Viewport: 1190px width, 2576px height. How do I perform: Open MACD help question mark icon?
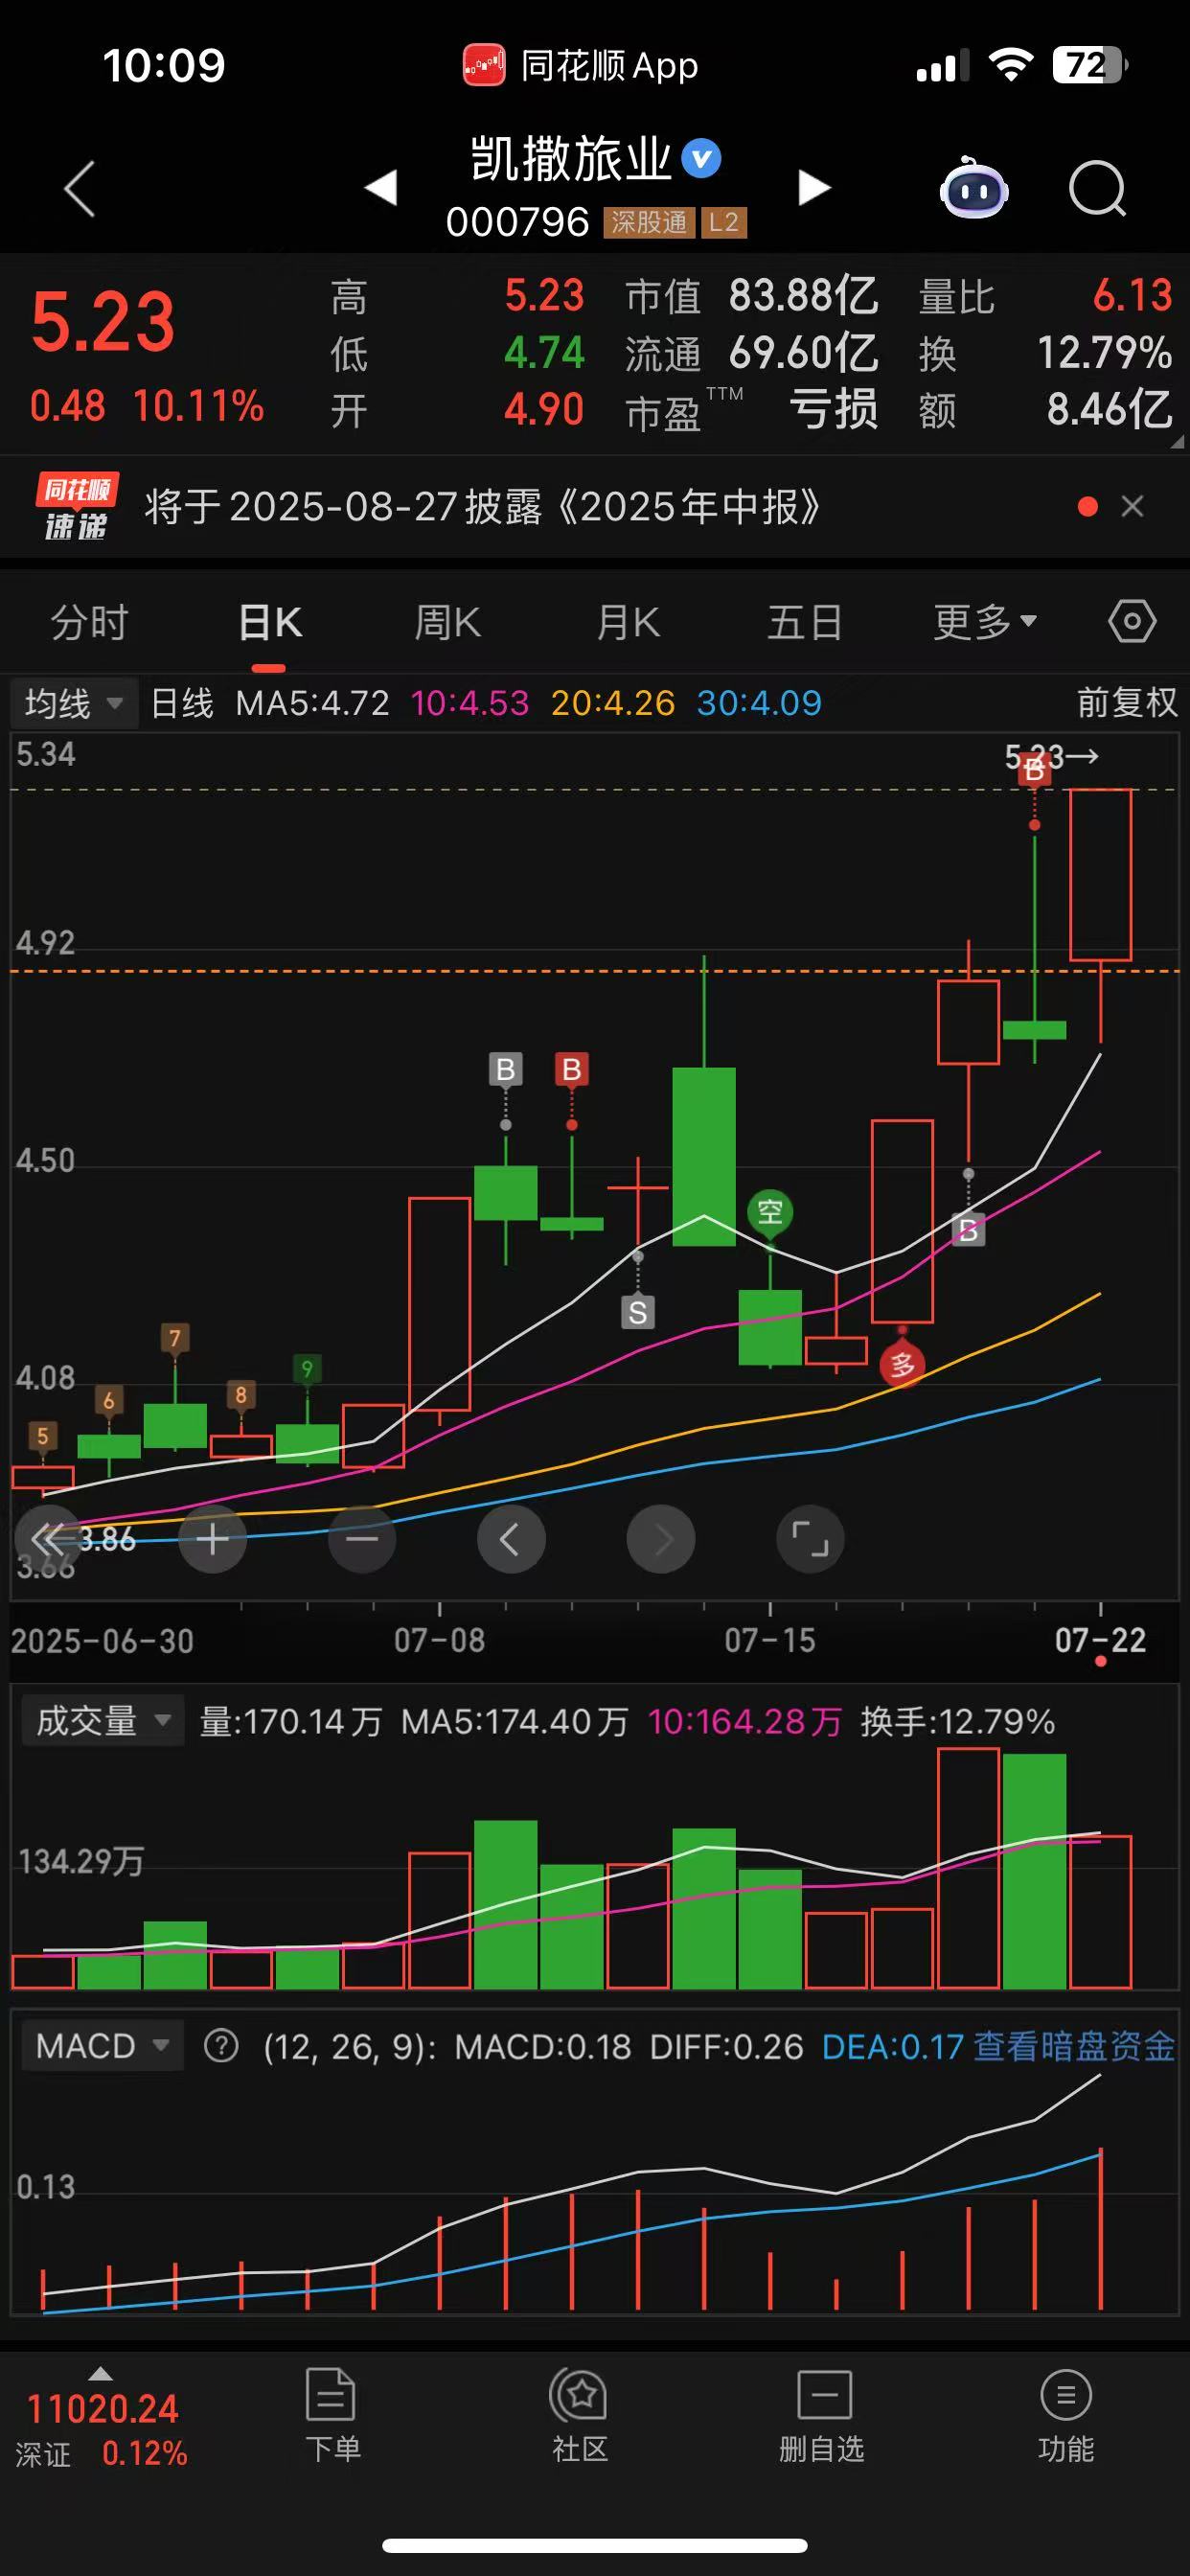point(221,2046)
